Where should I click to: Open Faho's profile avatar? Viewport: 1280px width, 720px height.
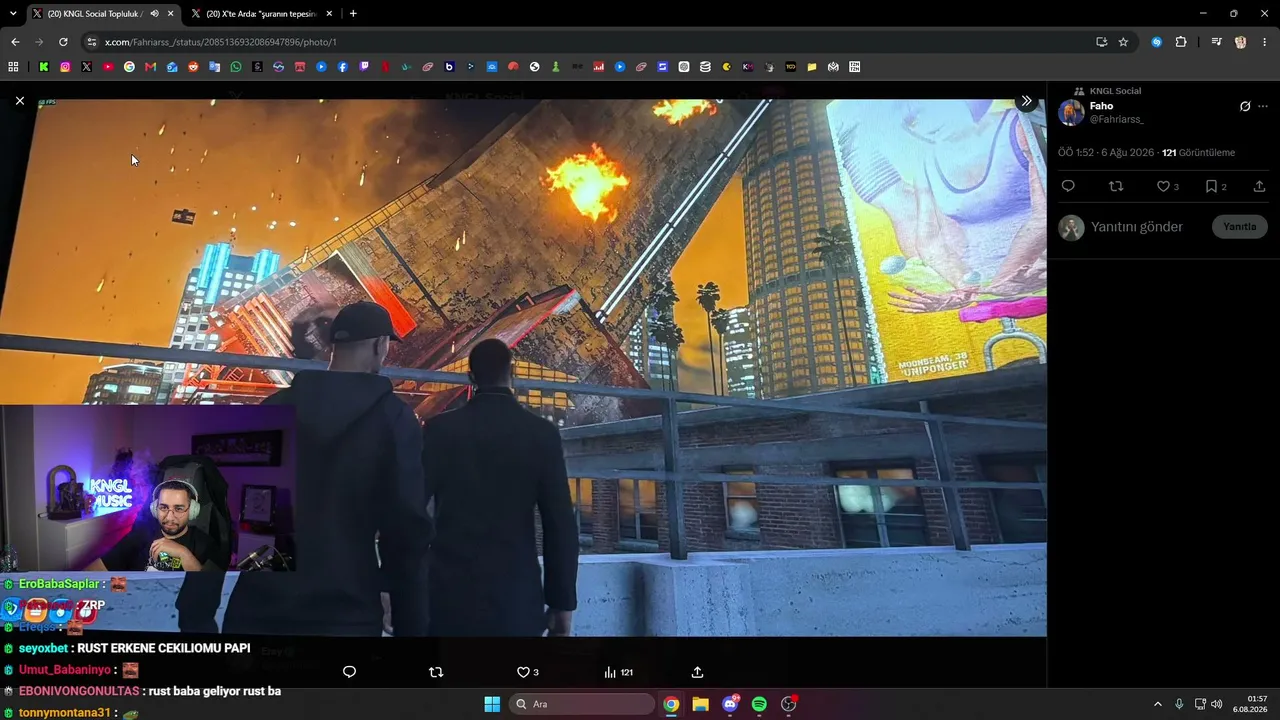(x=1071, y=112)
